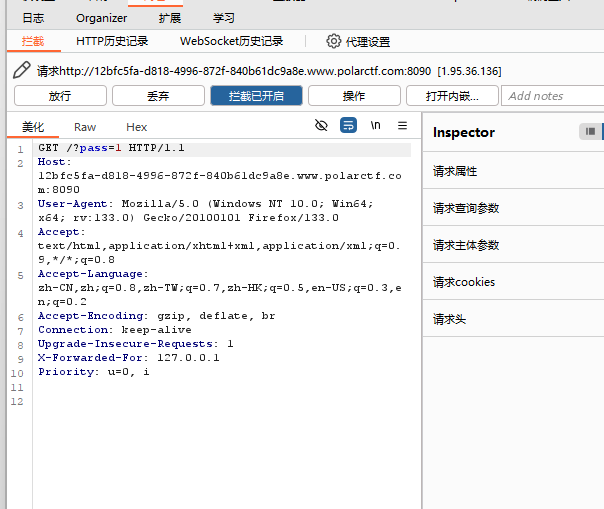Select the Organizer top tab

101,18
